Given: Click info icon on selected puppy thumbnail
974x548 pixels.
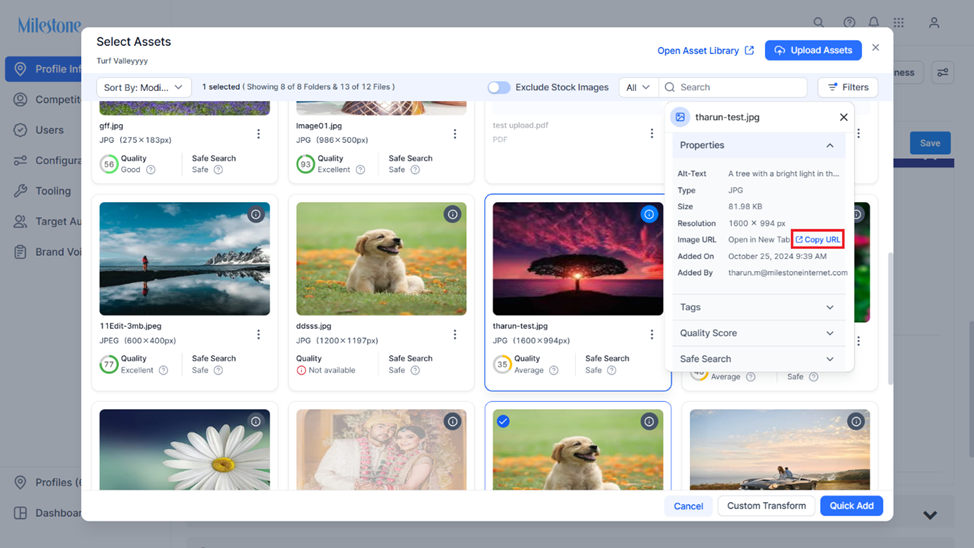Looking at the screenshot, I should pos(649,421).
